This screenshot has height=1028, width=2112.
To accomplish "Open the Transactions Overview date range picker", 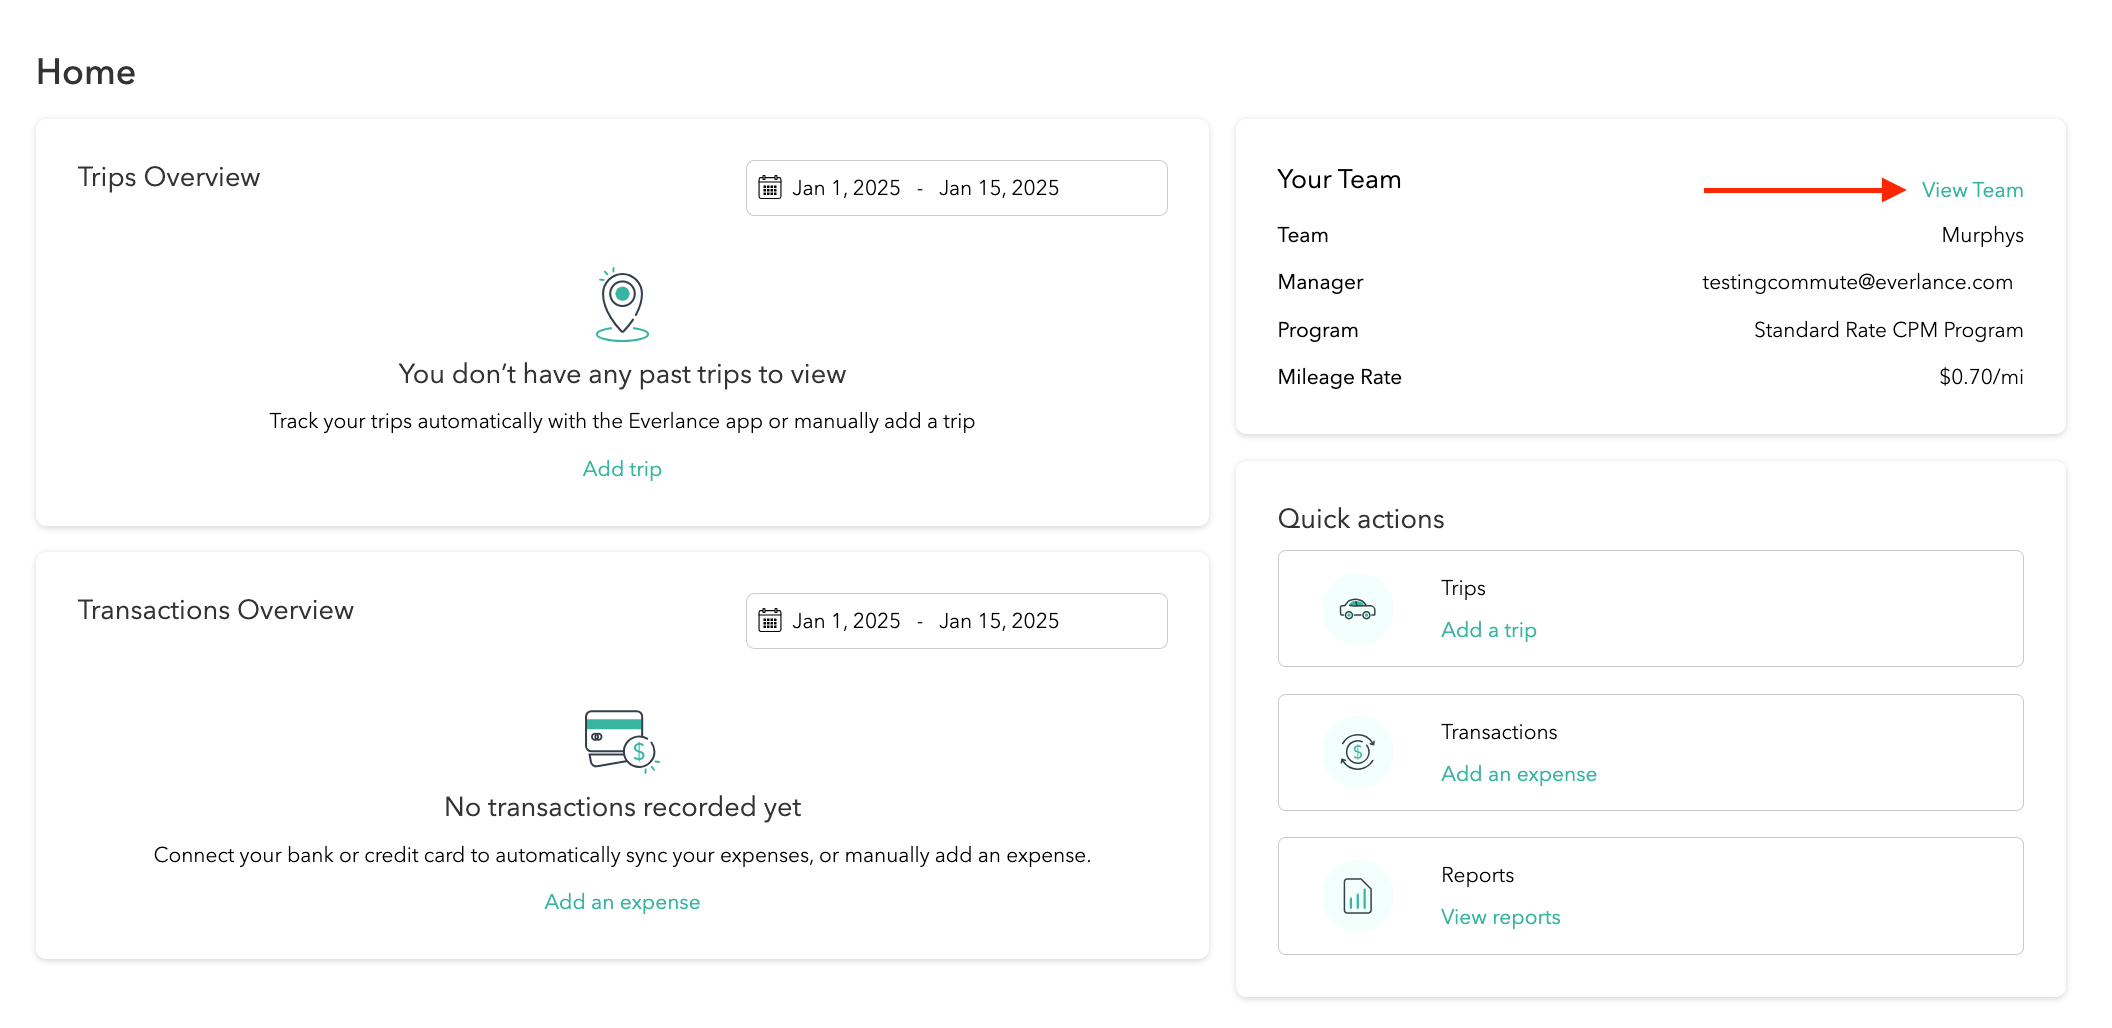I will coord(956,620).
